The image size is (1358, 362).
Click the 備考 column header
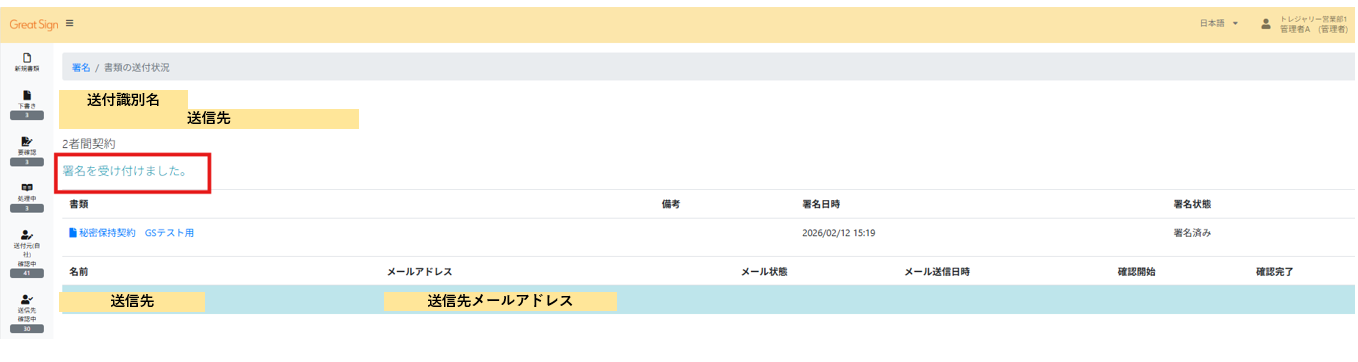(671, 204)
